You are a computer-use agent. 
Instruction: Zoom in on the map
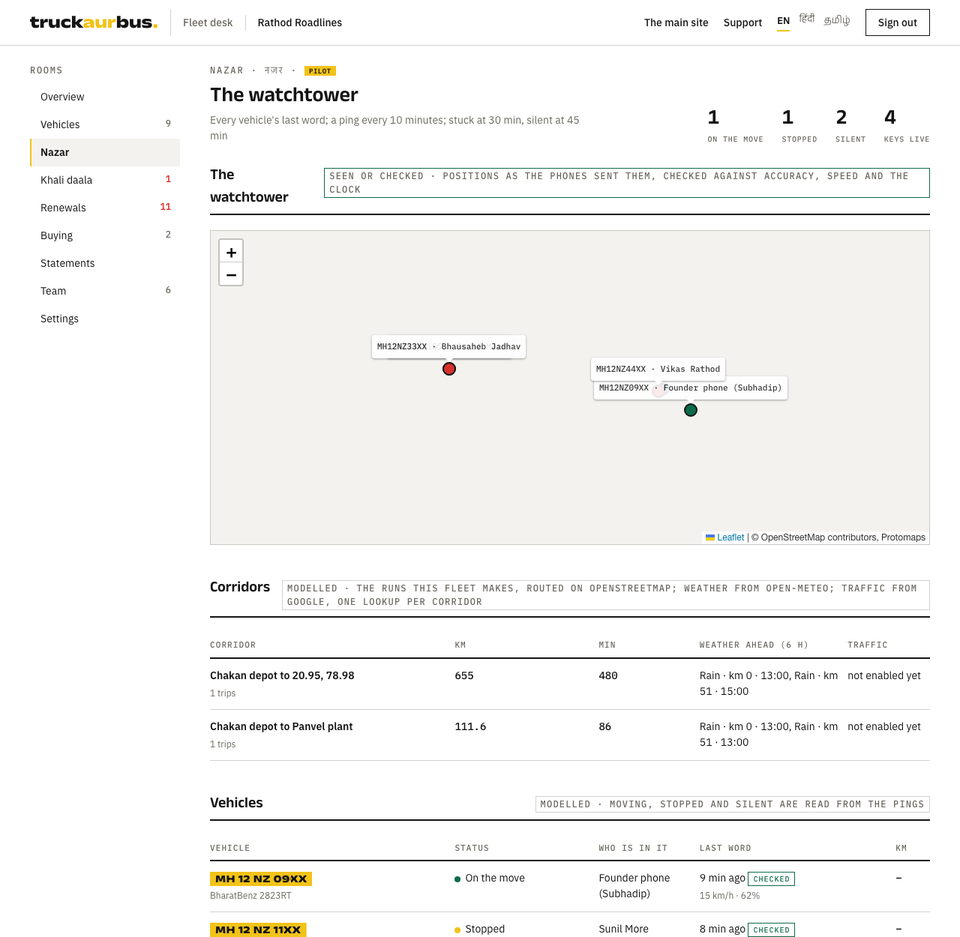231,252
